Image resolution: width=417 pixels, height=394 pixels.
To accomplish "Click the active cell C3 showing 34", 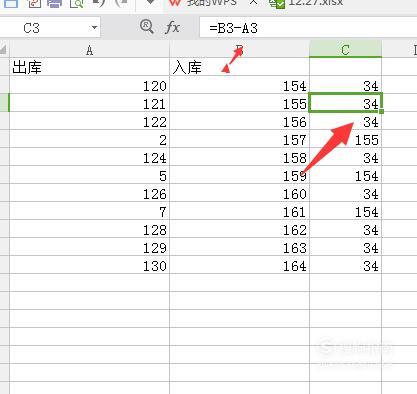I will pyautogui.click(x=345, y=103).
